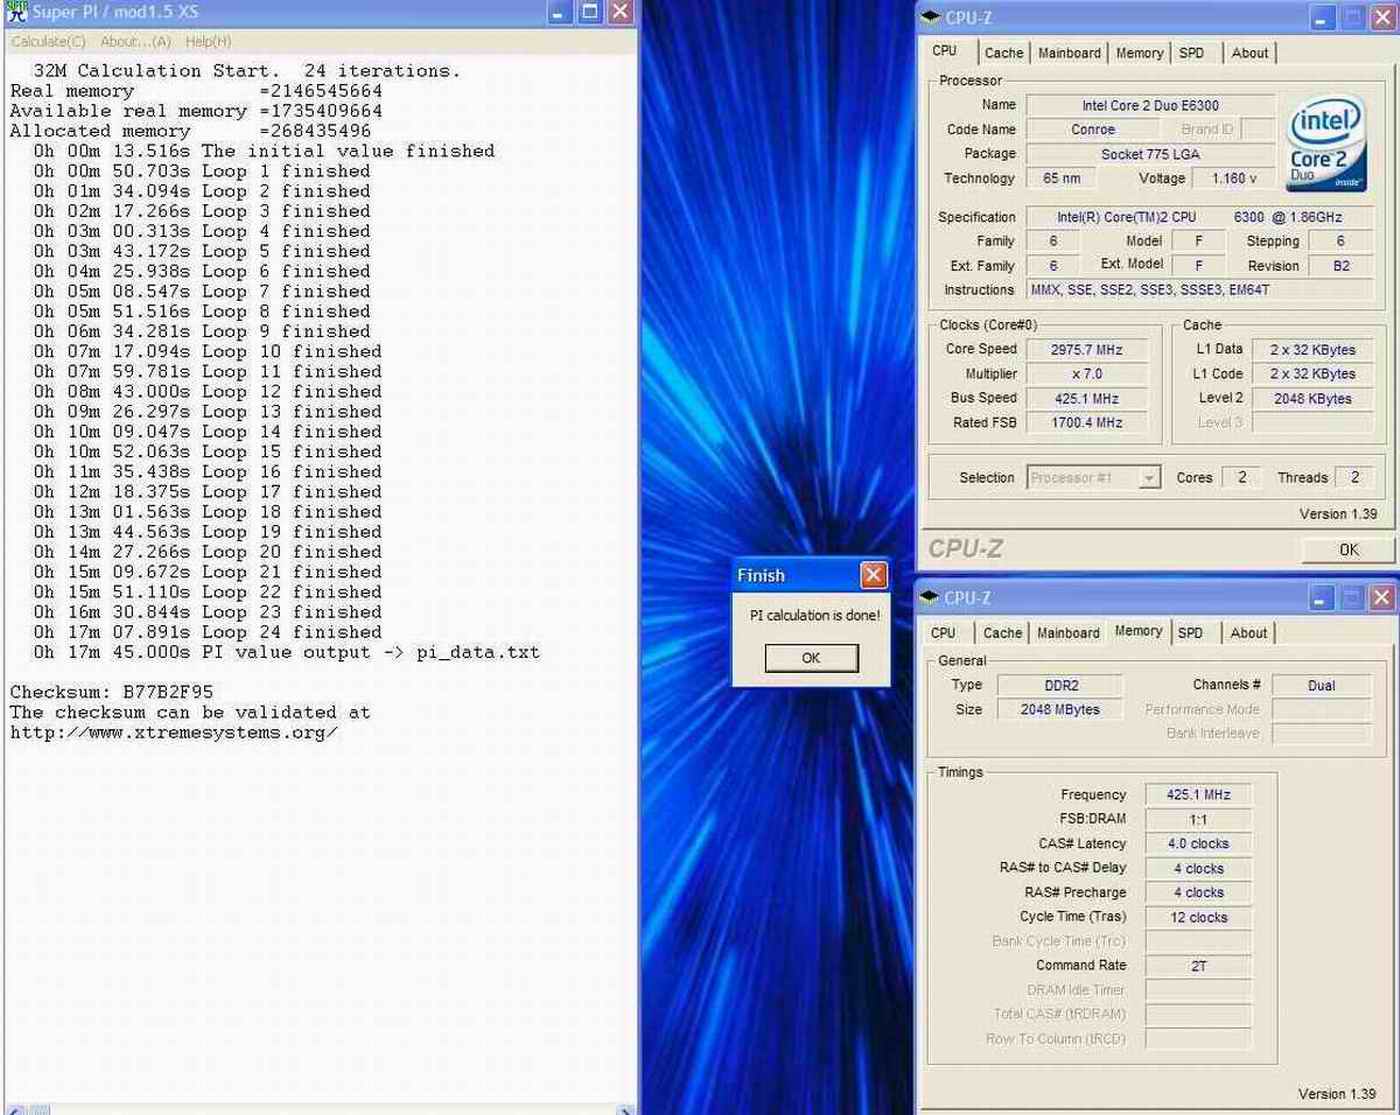The height and width of the screenshot is (1115, 1400).
Task: Switch to Mainboard tab in top CPU-Z window
Action: pos(1069,53)
